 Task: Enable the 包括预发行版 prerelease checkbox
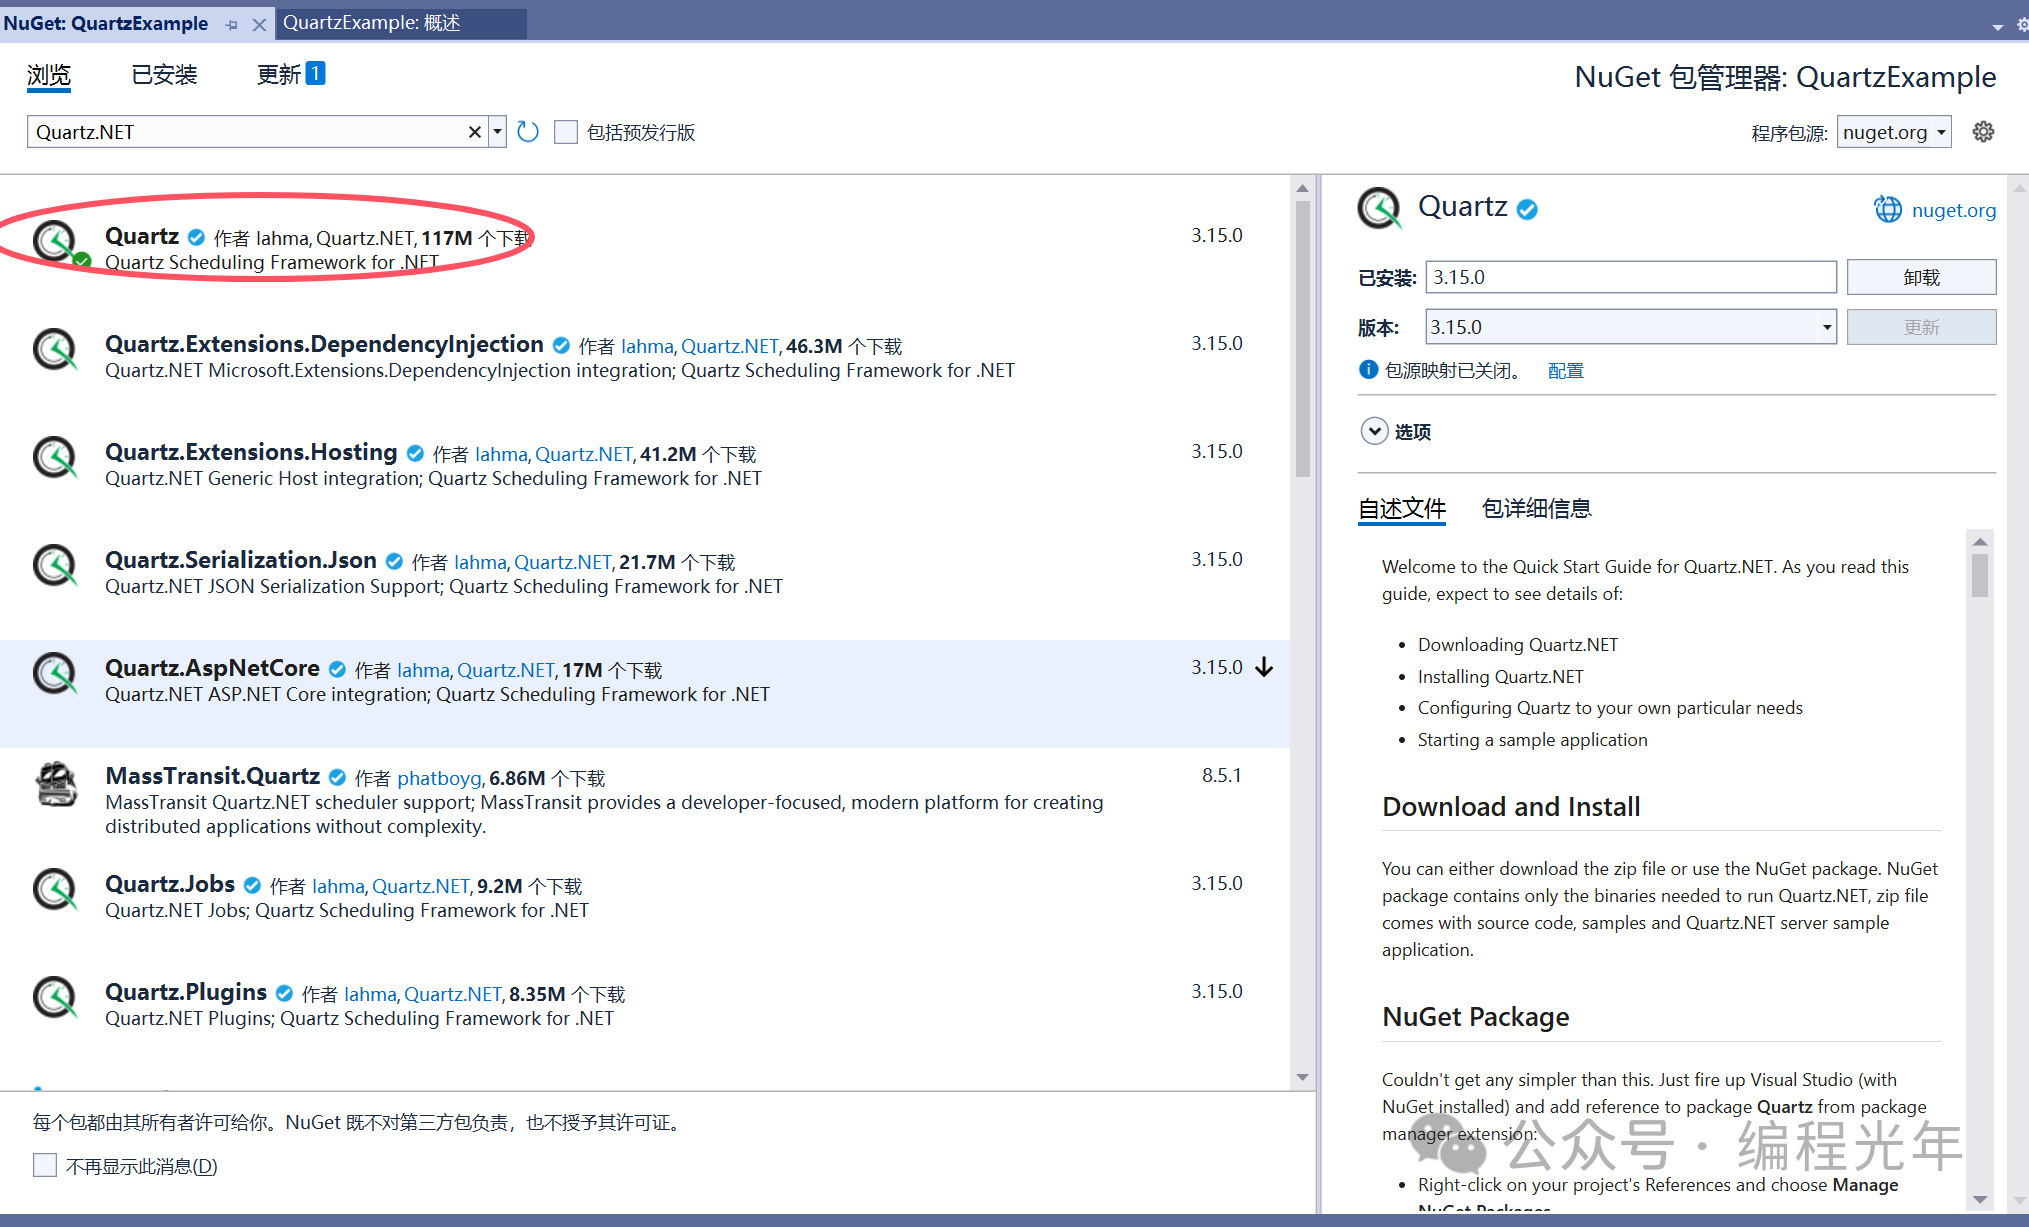[x=566, y=132]
